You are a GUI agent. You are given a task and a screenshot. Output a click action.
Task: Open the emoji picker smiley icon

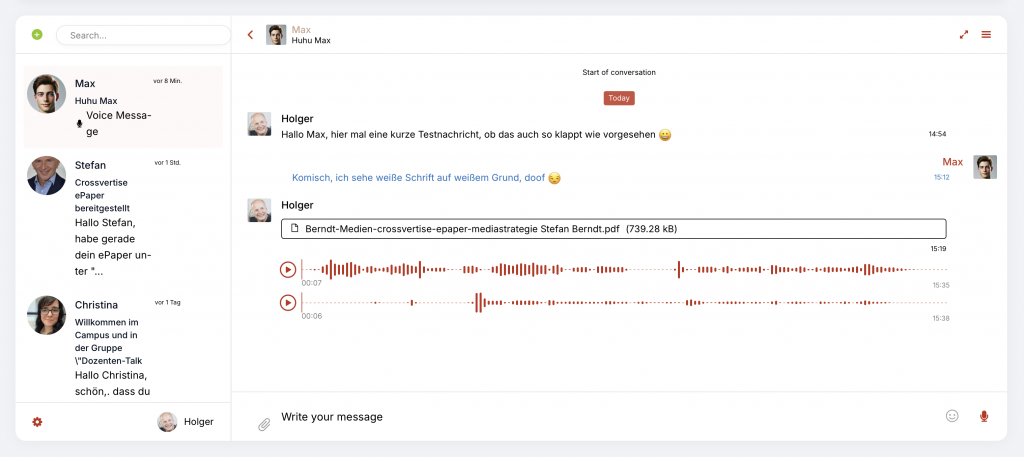[952, 416]
